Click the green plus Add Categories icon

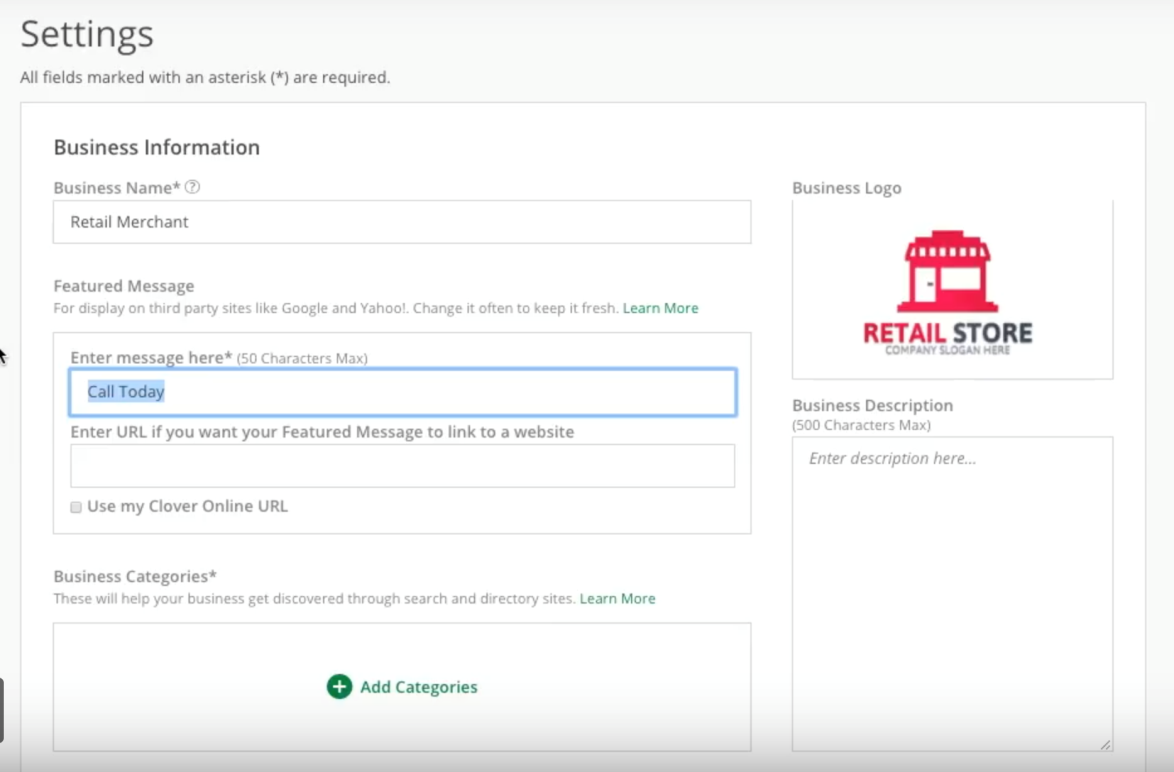[339, 687]
